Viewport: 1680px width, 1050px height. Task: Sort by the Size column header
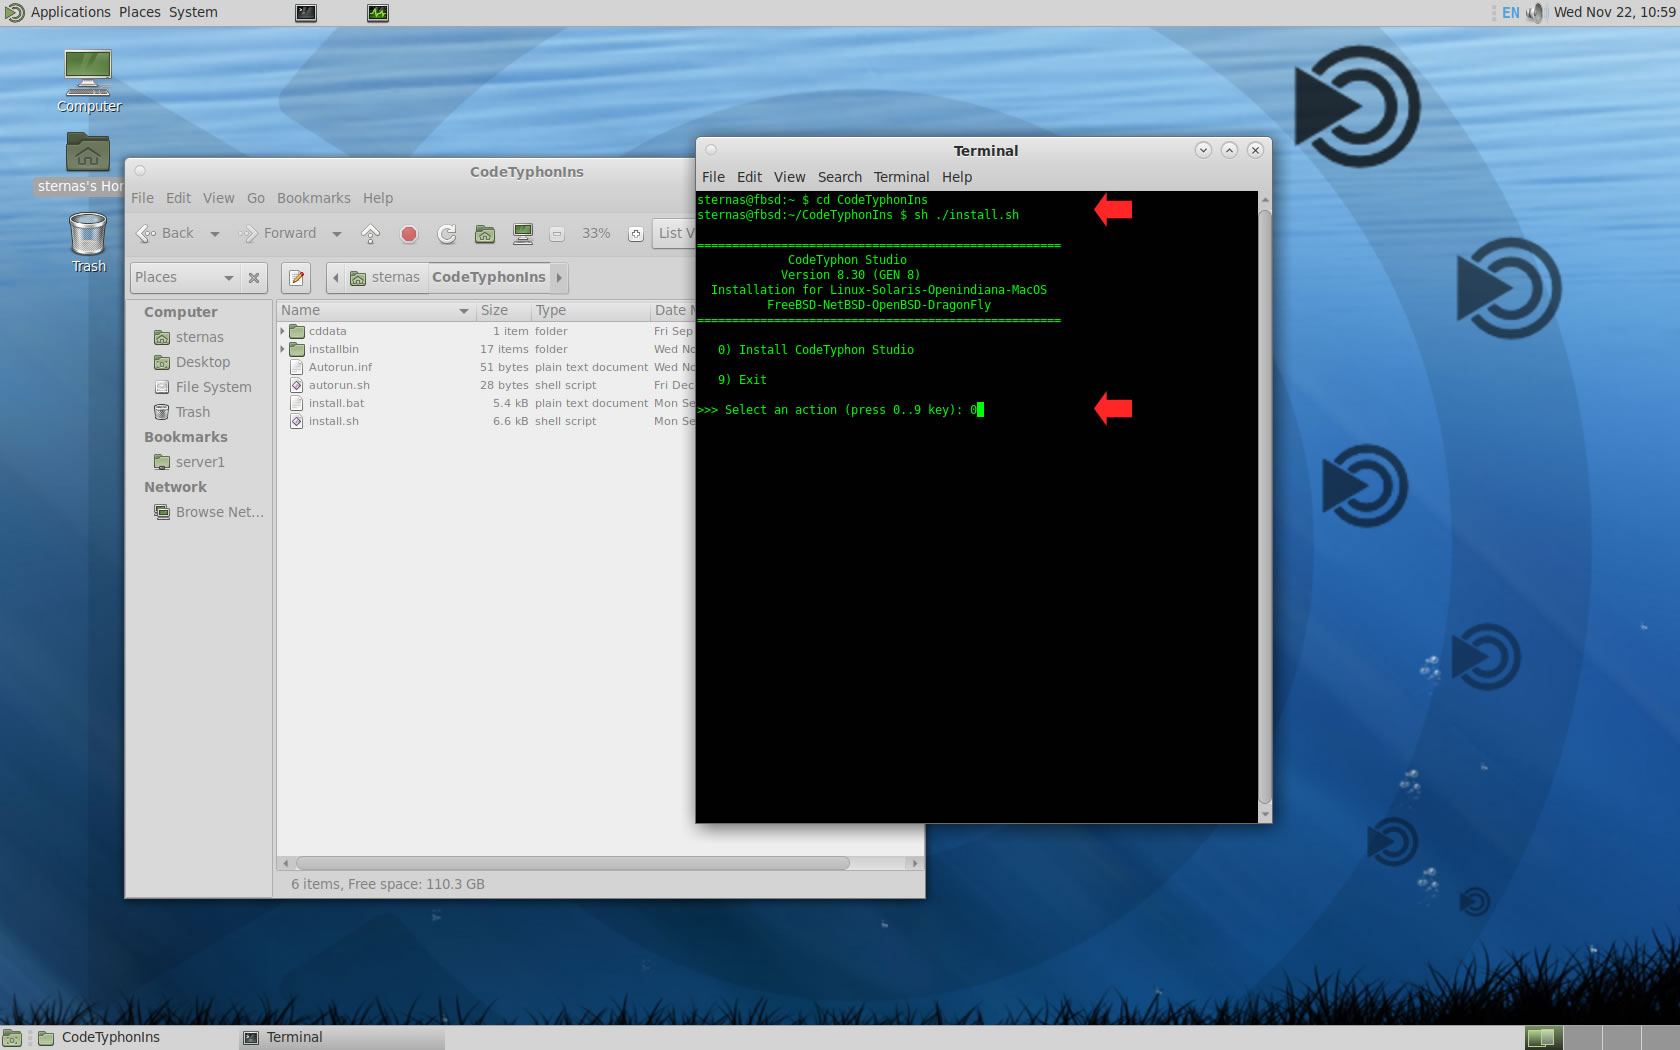503,311
